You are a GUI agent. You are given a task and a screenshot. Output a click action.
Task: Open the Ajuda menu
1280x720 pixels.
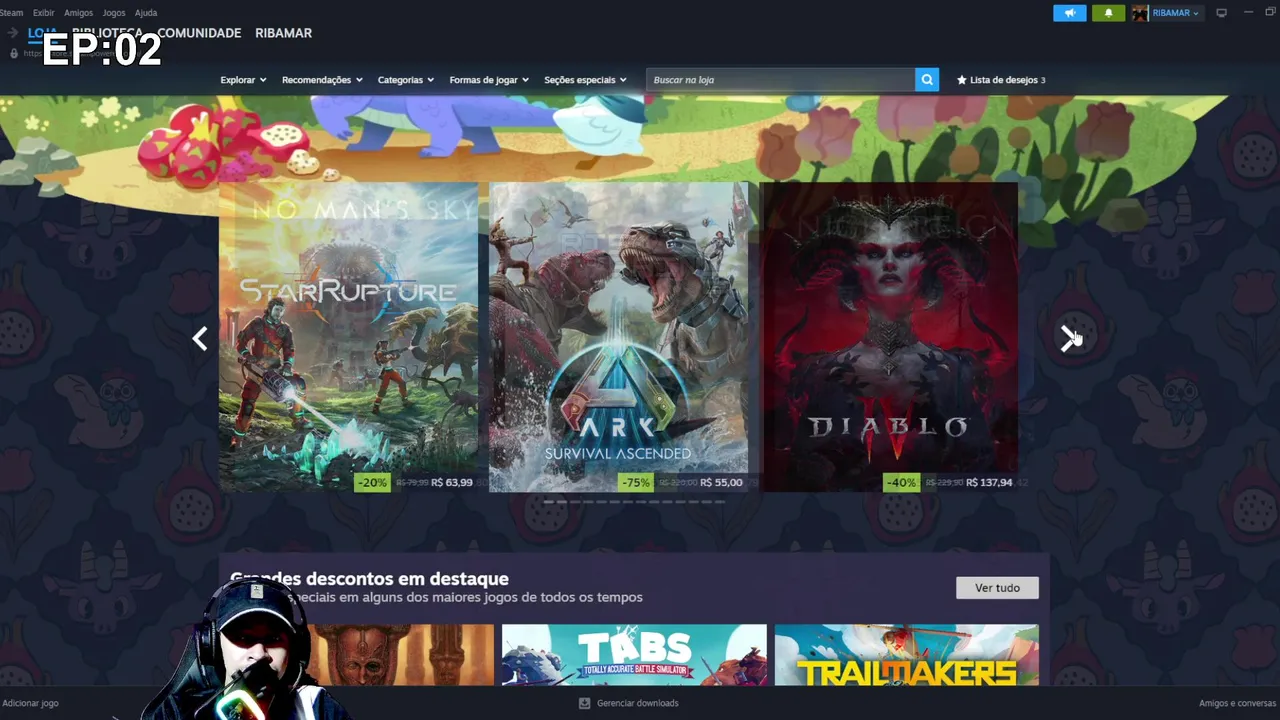coord(146,13)
